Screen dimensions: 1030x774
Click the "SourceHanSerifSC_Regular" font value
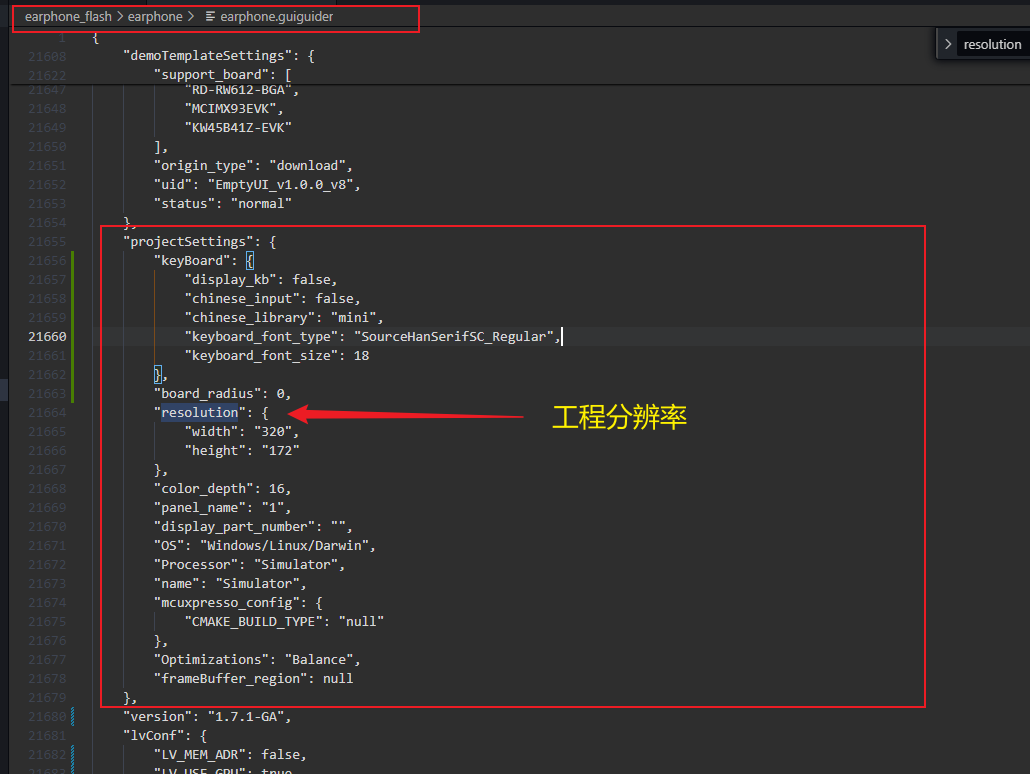tap(453, 336)
